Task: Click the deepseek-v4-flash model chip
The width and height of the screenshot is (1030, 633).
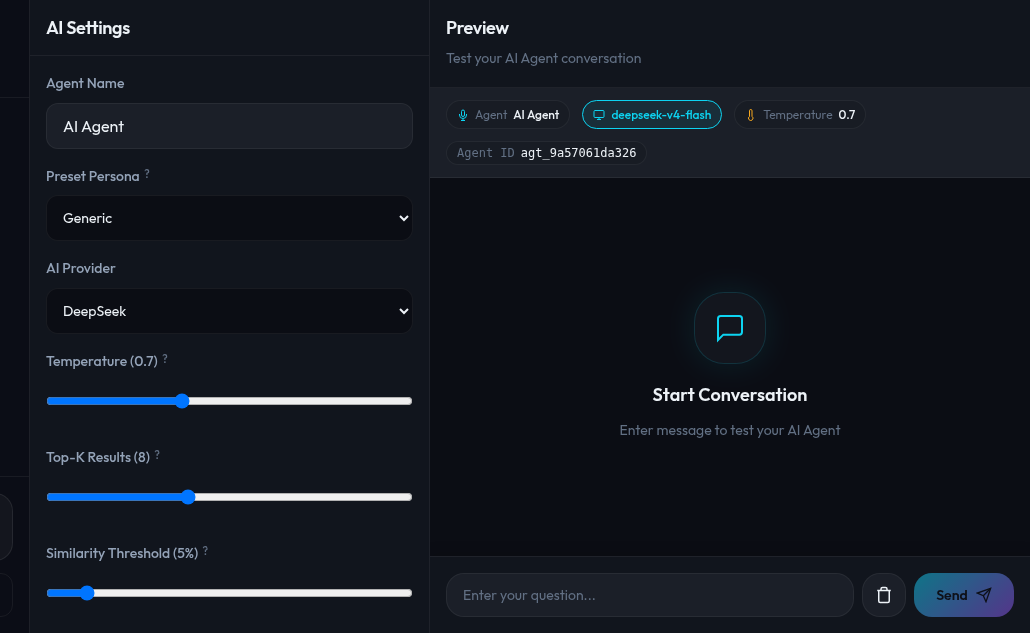Action: [652, 115]
